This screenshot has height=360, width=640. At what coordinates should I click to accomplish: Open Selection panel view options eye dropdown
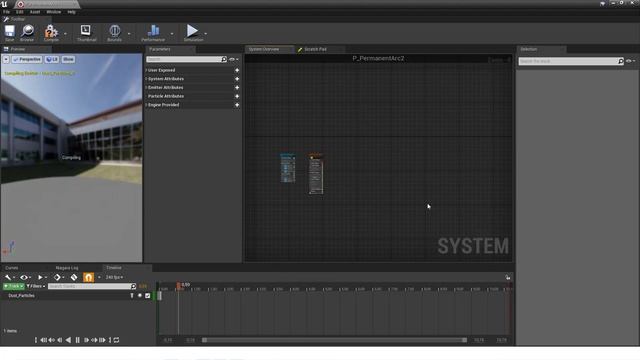coord(631,61)
